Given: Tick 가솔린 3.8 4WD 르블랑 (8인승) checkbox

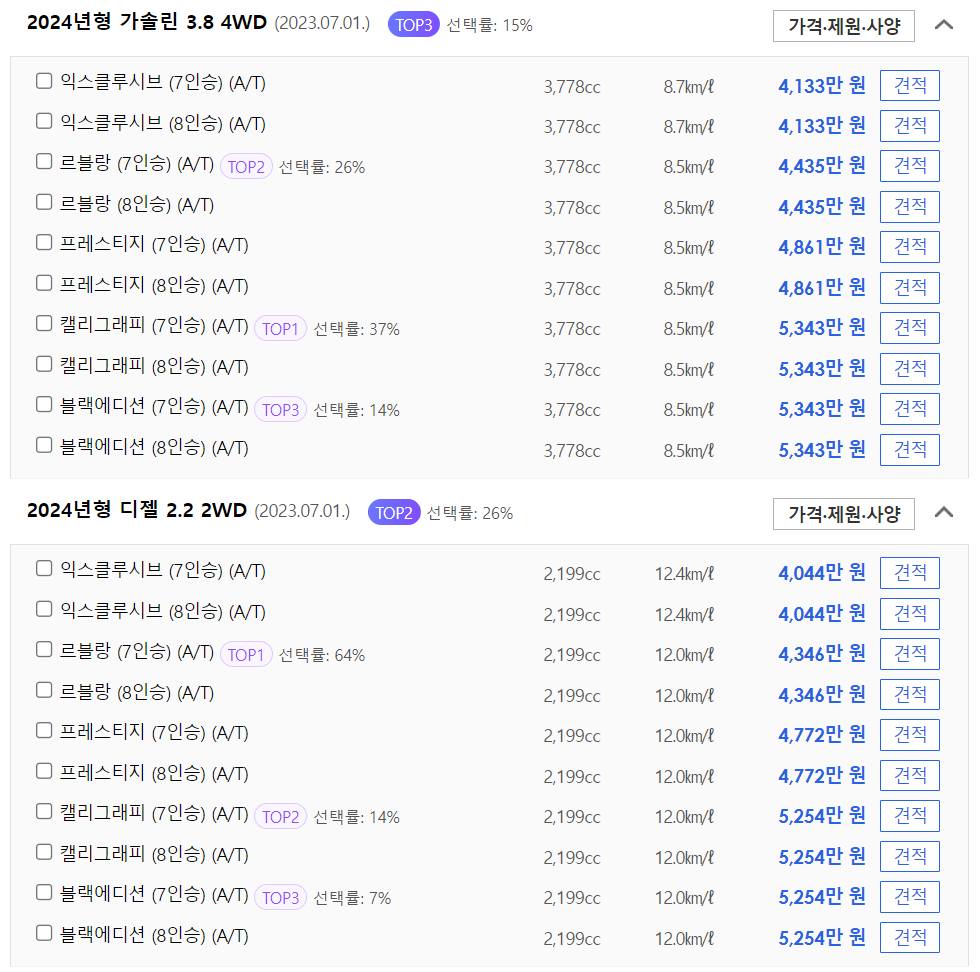Looking at the screenshot, I should 44,202.
